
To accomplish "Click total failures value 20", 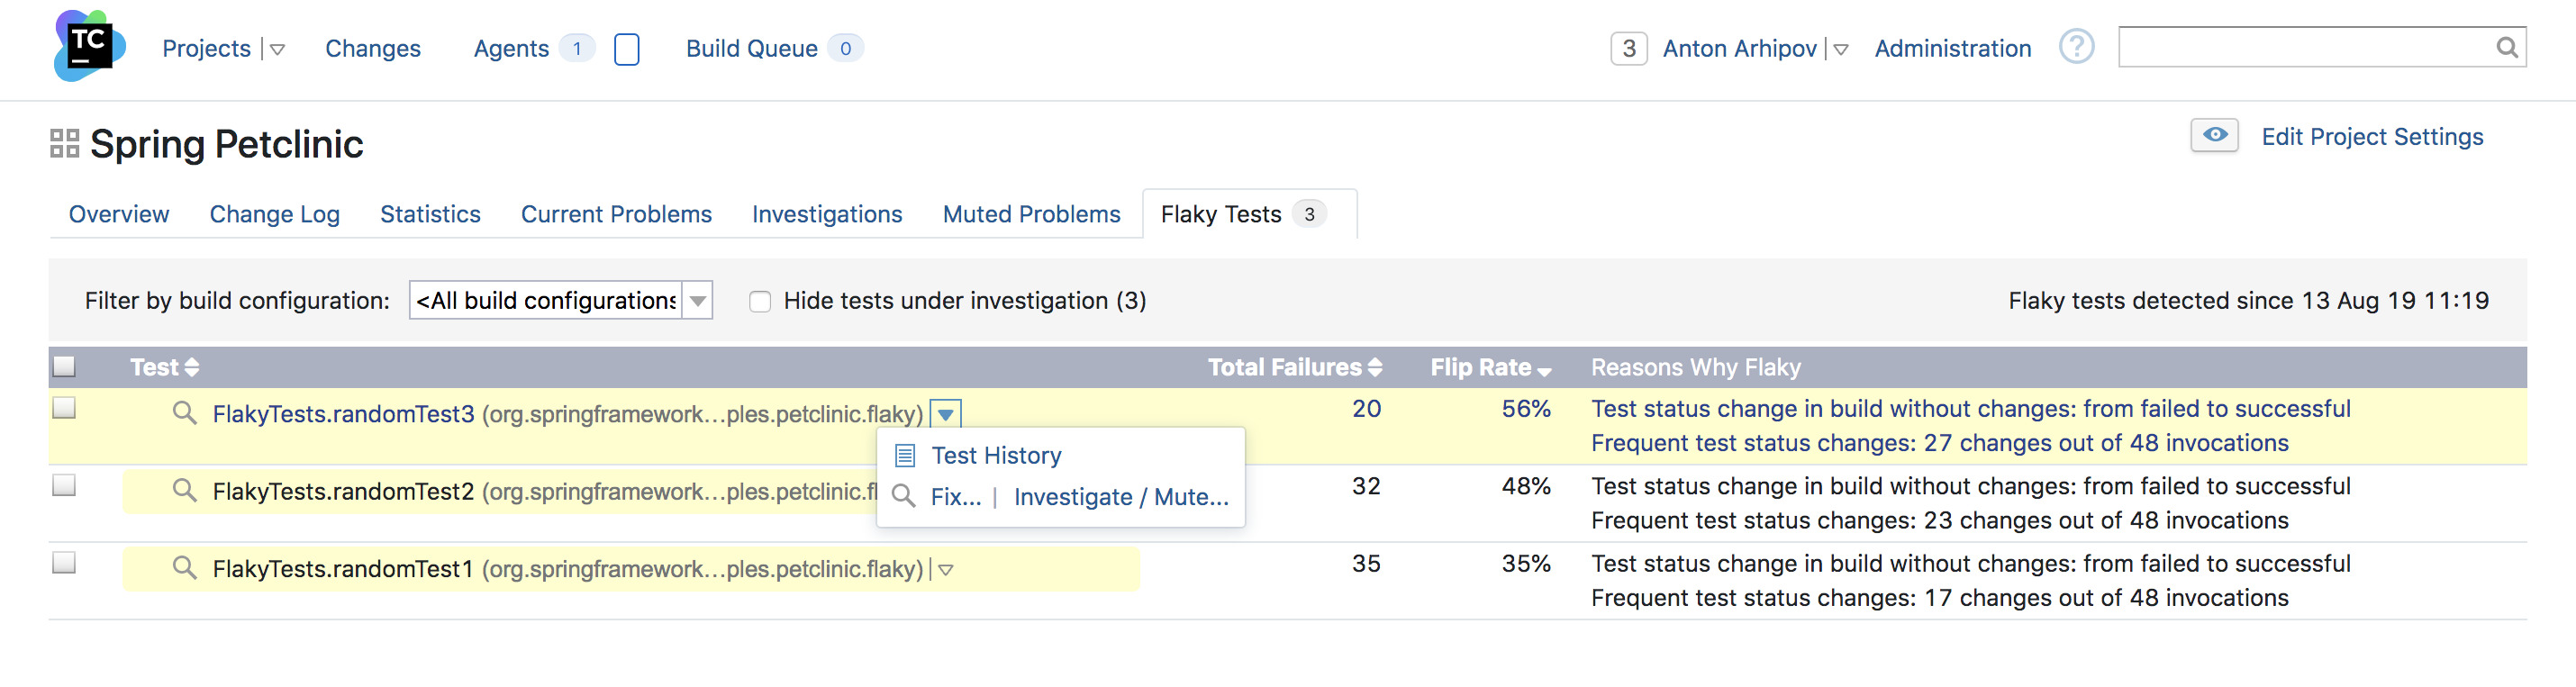I will pos(1366,408).
